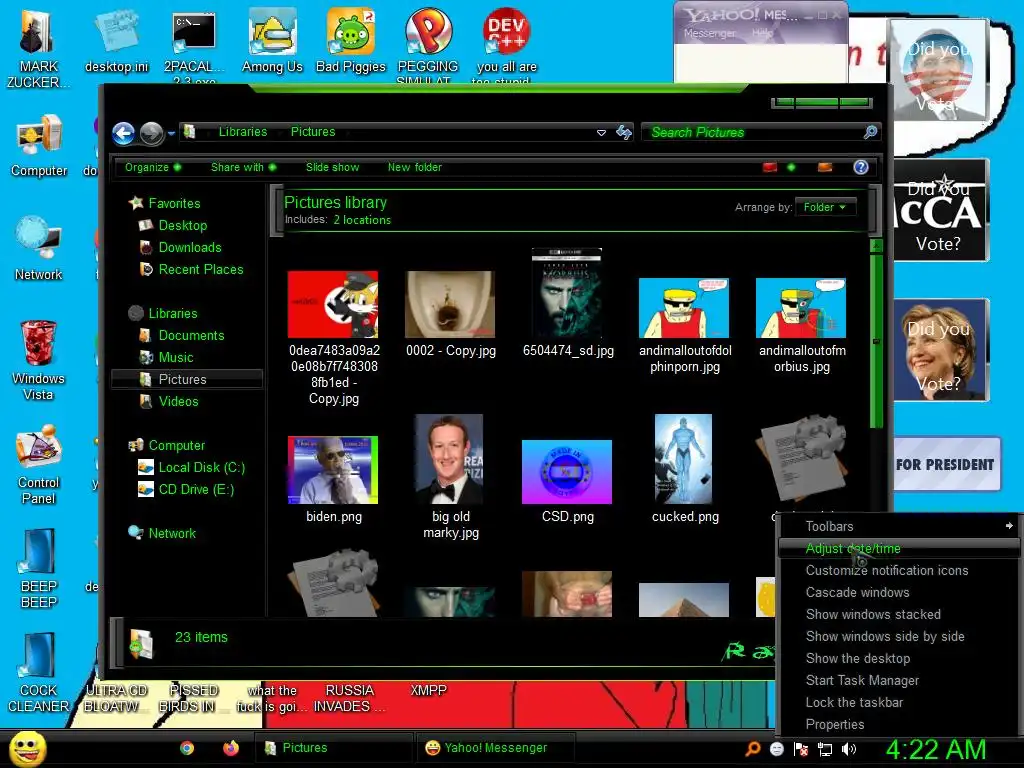Switch to Yahoo! Messenger taskbar button

[x=495, y=748]
